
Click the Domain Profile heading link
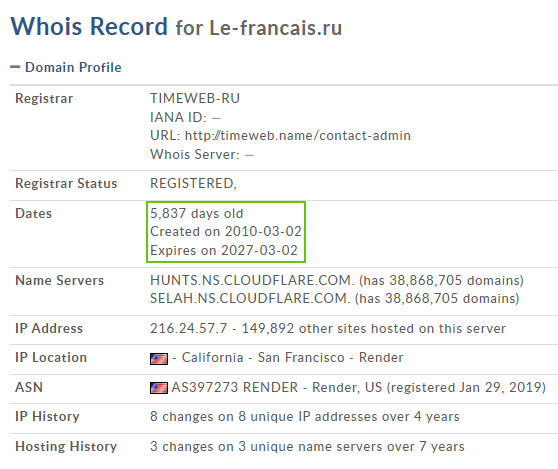click(73, 67)
